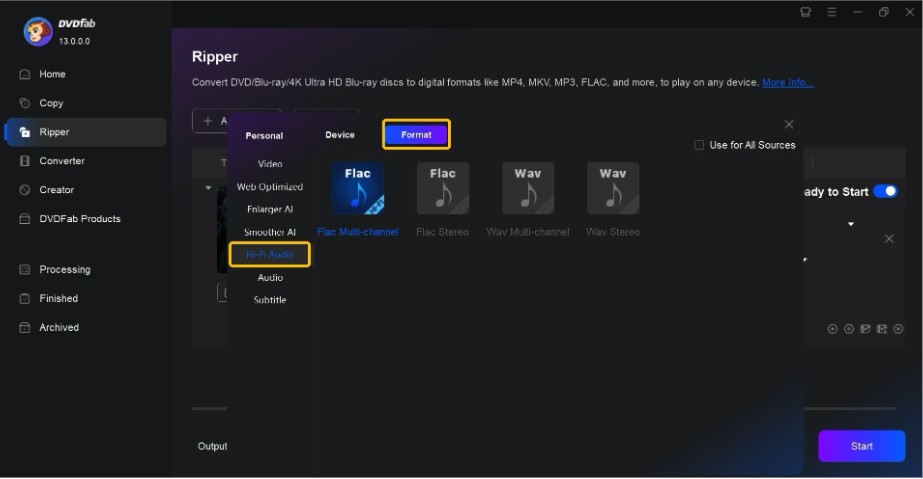The image size is (923, 479).
Task: Open the skin shirt icon in title bar
Action: [x=805, y=12]
